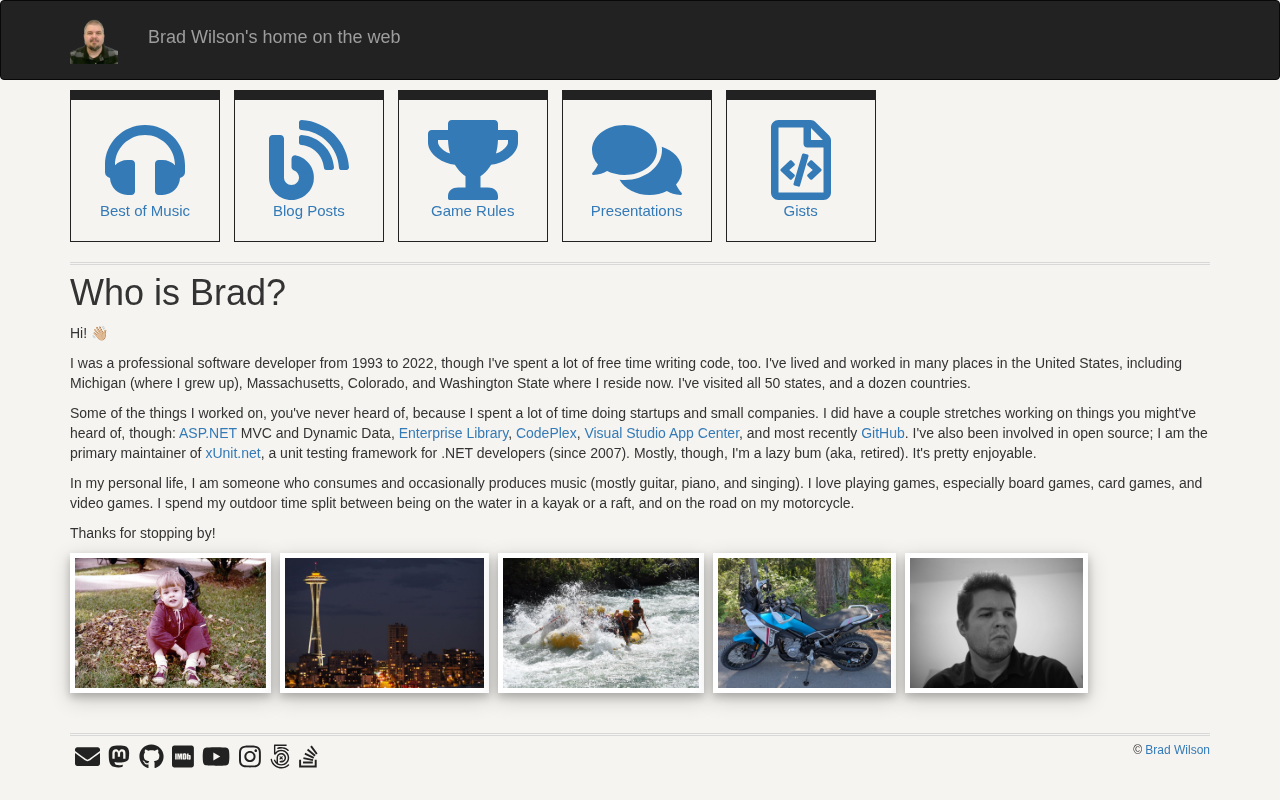Viewport: 1280px width, 800px height.
Task: Follow the xUnit.net link
Action: point(233,453)
